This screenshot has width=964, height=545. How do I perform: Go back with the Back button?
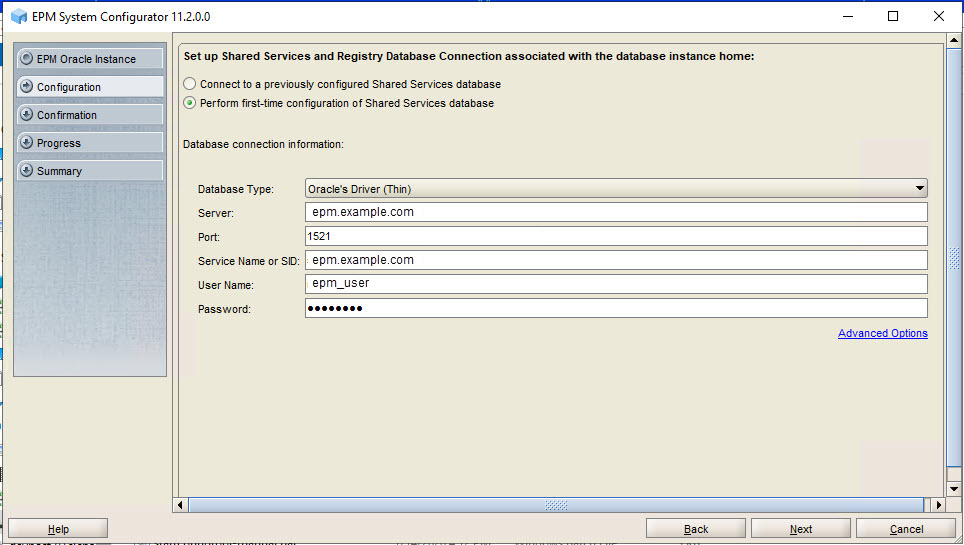(696, 528)
